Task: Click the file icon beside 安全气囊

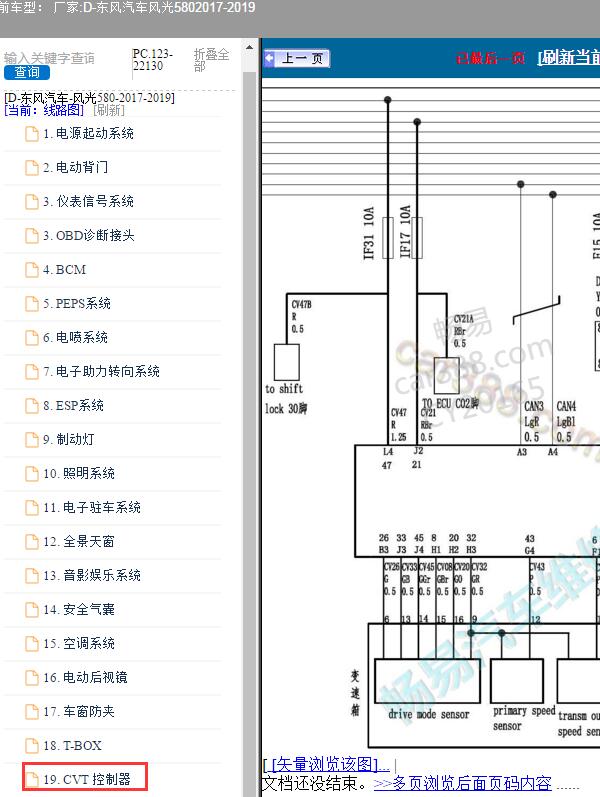Action: pyautogui.click(x=32, y=610)
